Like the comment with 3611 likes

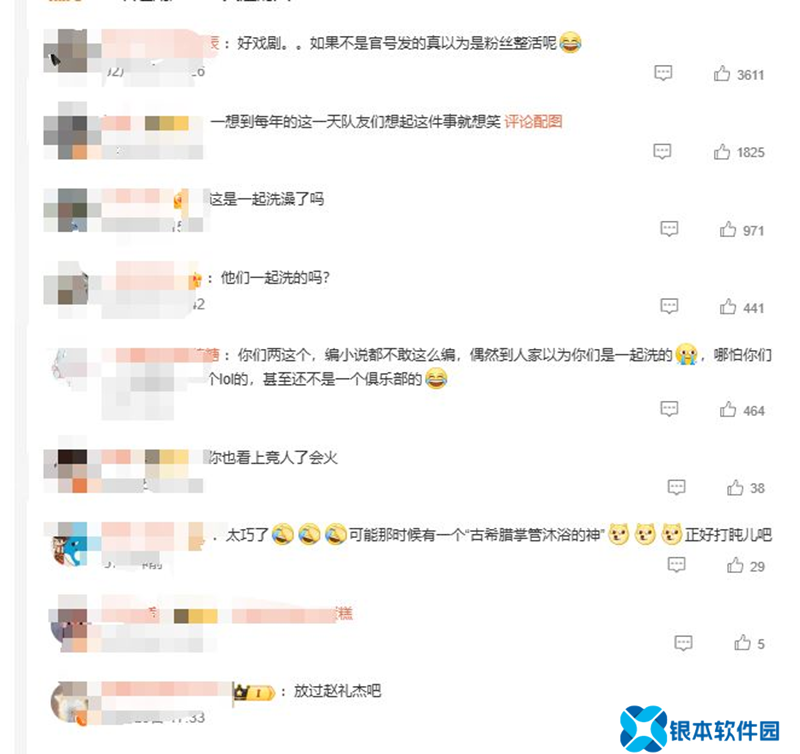pos(721,73)
